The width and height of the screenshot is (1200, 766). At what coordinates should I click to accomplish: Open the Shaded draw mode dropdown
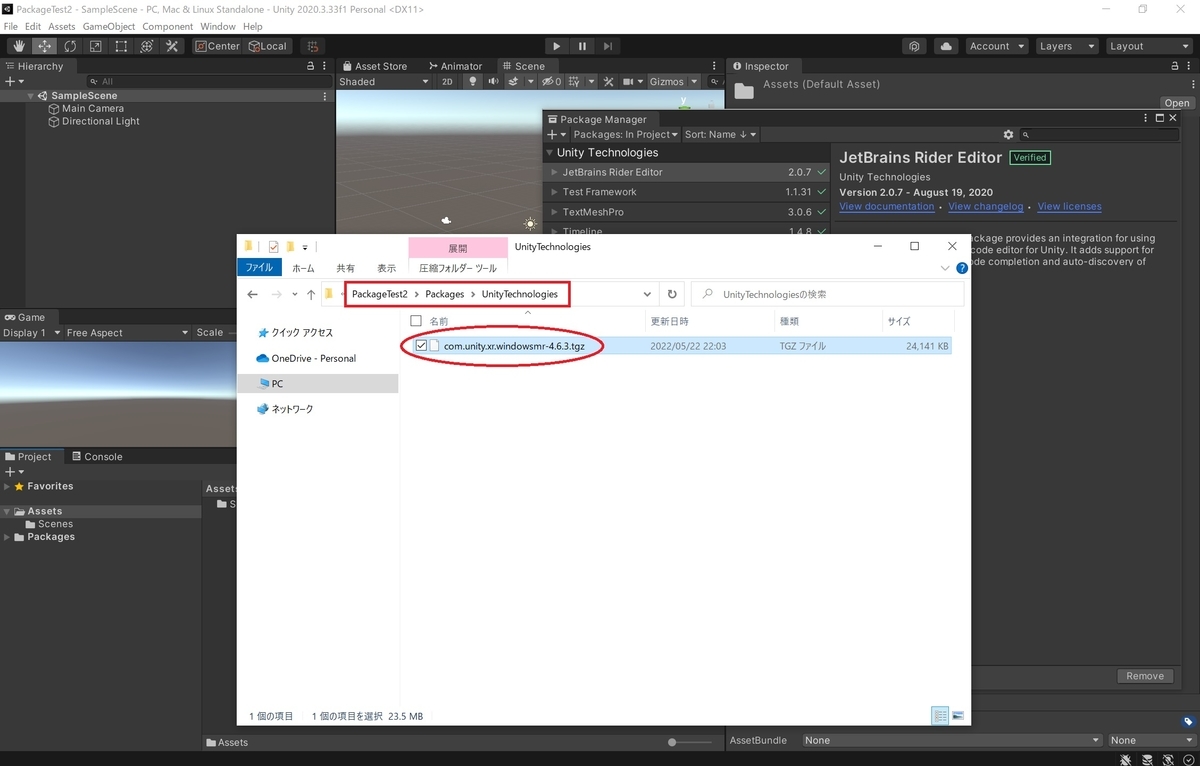click(383, 82)
